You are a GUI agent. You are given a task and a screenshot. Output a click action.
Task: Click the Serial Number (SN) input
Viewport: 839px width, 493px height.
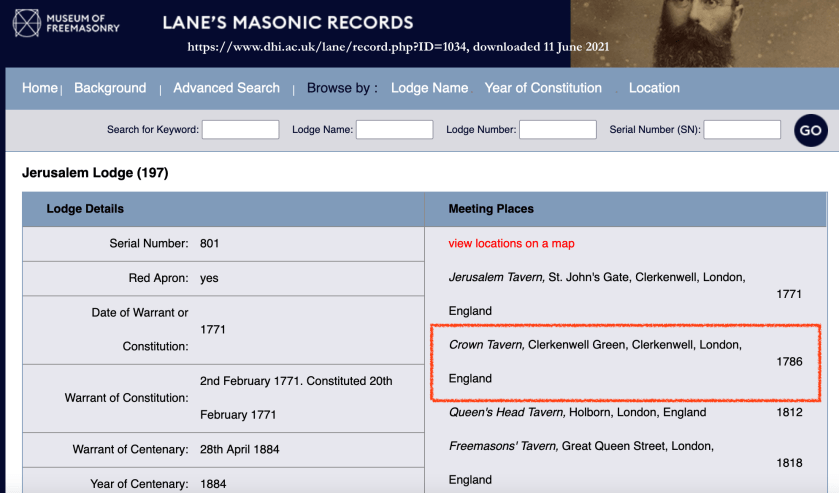pyautogui.click(x=742, y=130)
